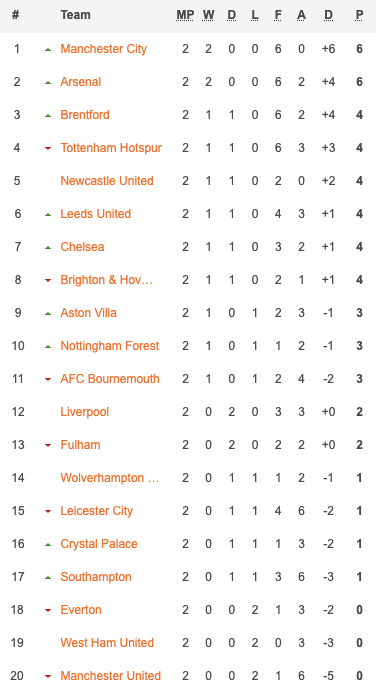The height and width of the screenshot is (690, 376).
Task: Click the red down arrow beside Tottenham Hotspur
Action: (48, 149)
